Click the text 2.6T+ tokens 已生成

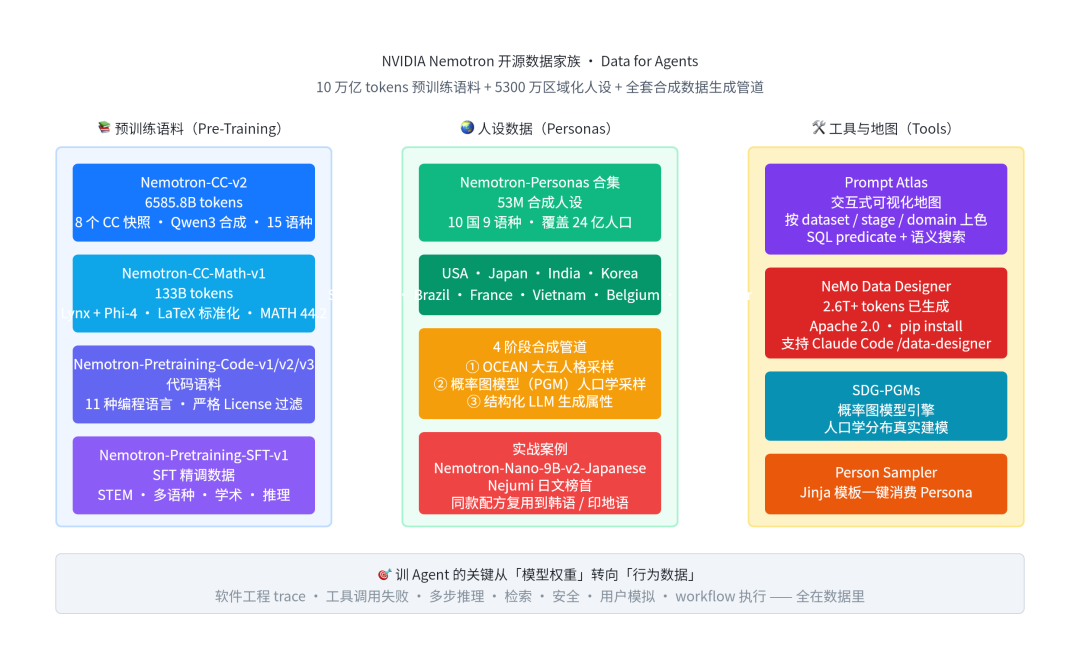(886, 306)
